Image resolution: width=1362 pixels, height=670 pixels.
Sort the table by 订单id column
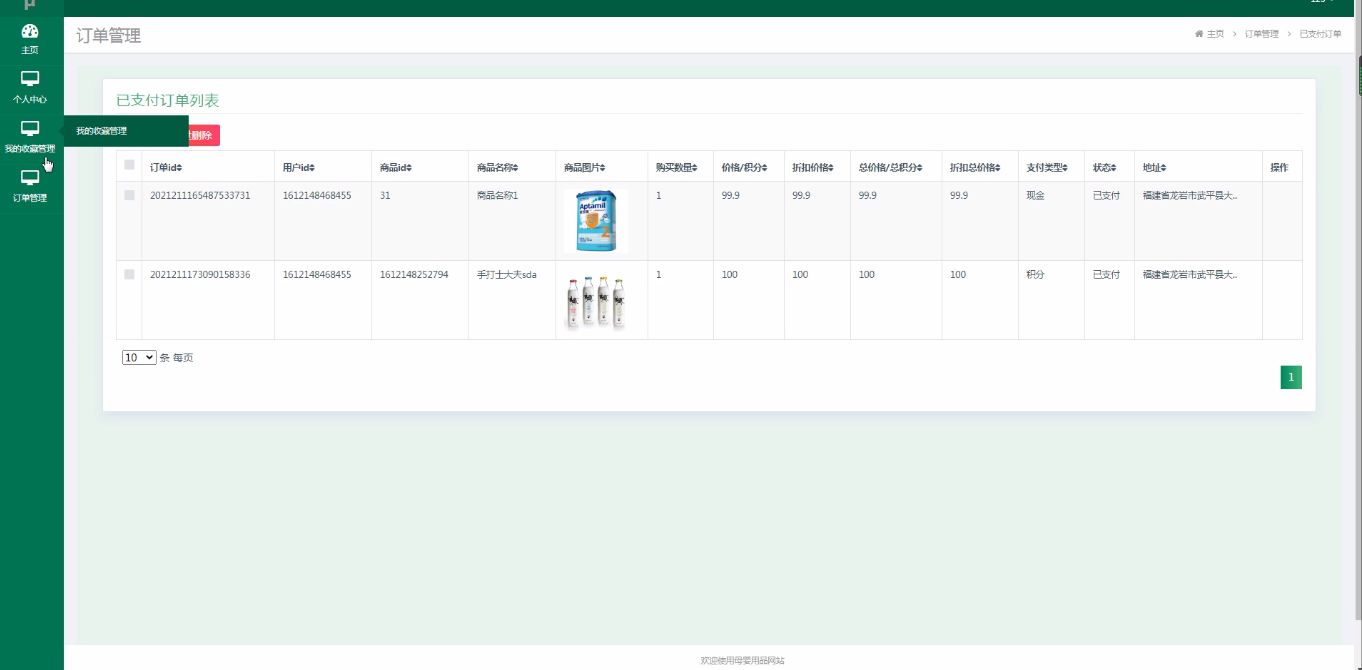point(165,167)
